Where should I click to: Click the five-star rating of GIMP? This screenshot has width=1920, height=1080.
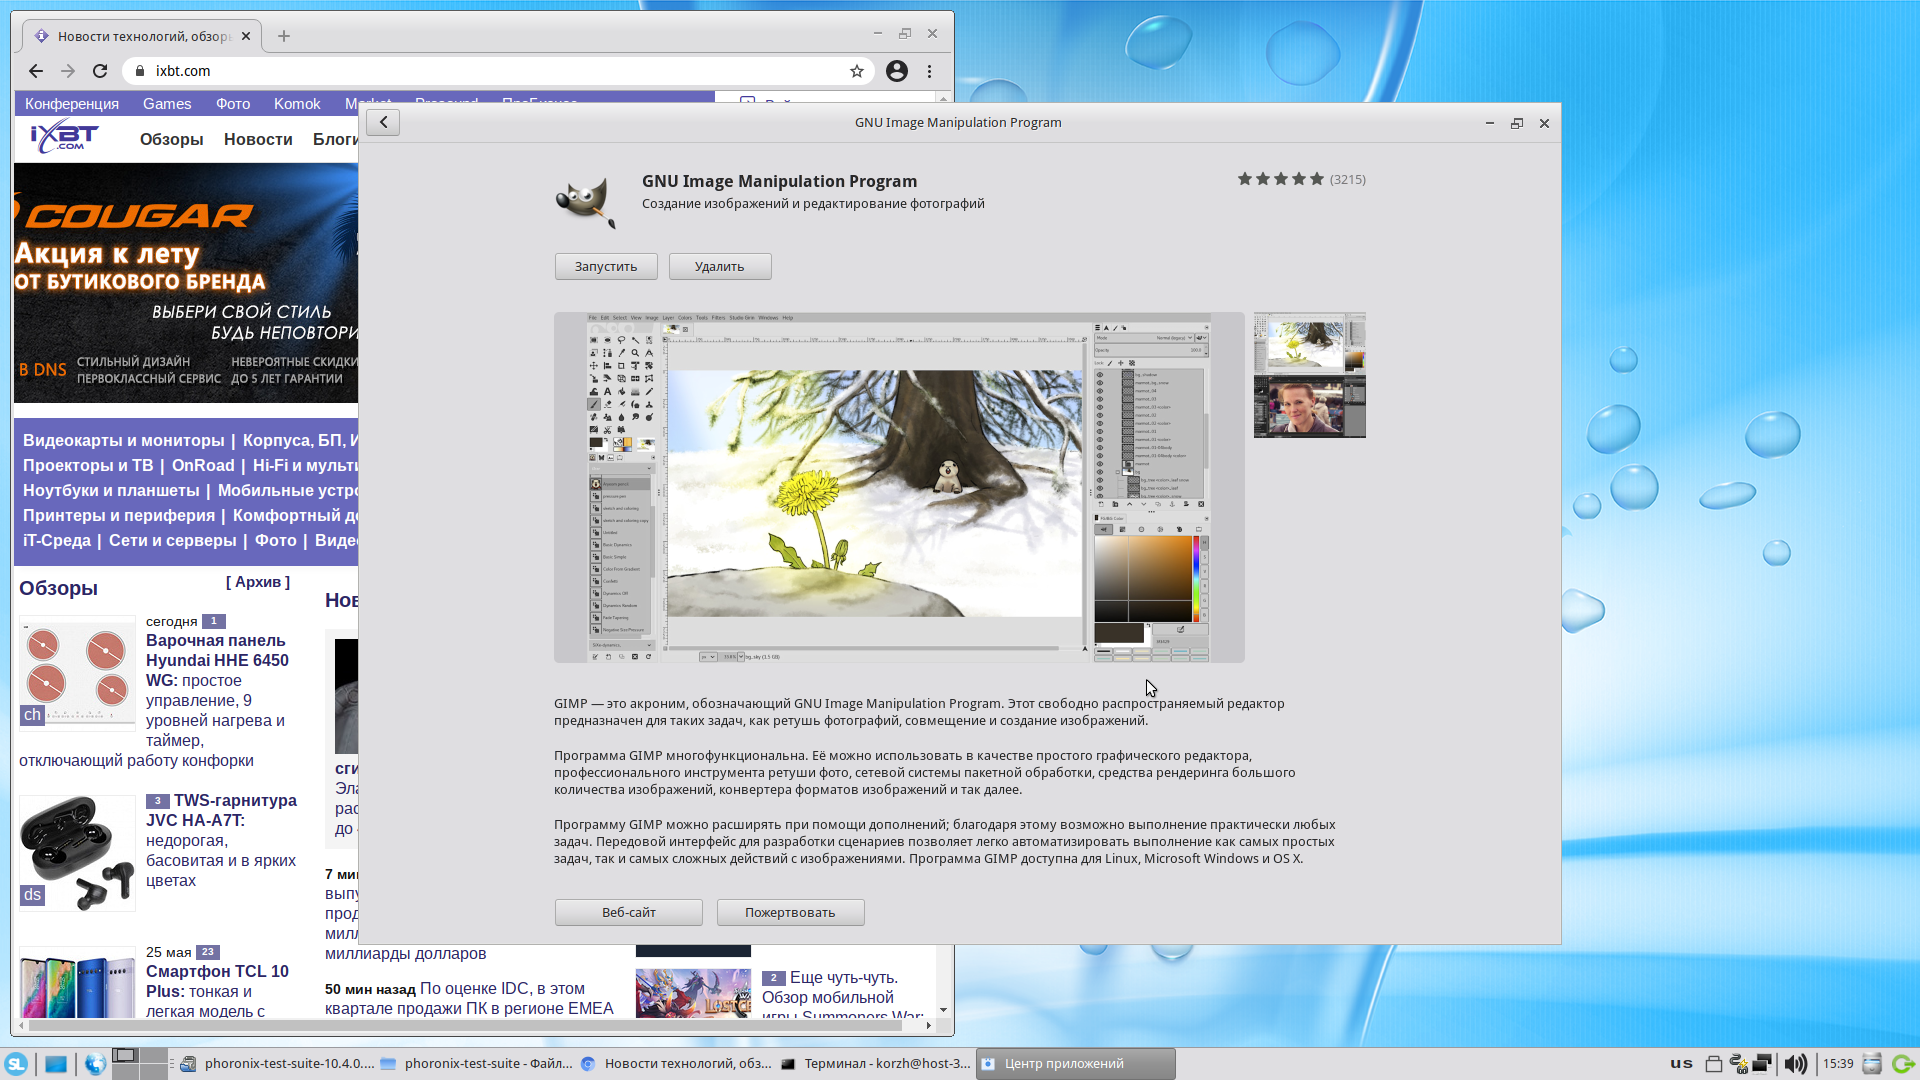[x=1281, y=179]
